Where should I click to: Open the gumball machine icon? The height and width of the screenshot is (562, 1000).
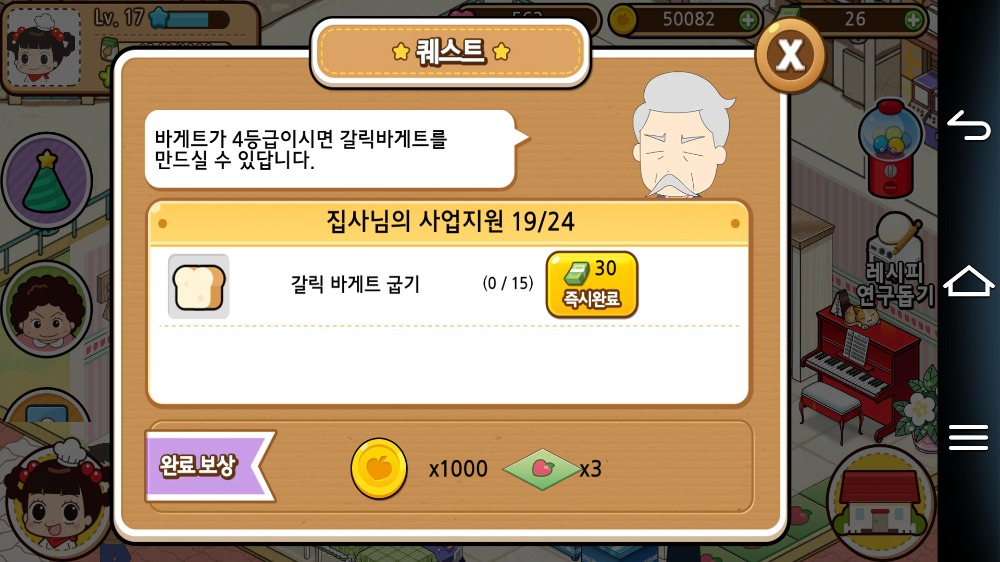click(890, 148)
